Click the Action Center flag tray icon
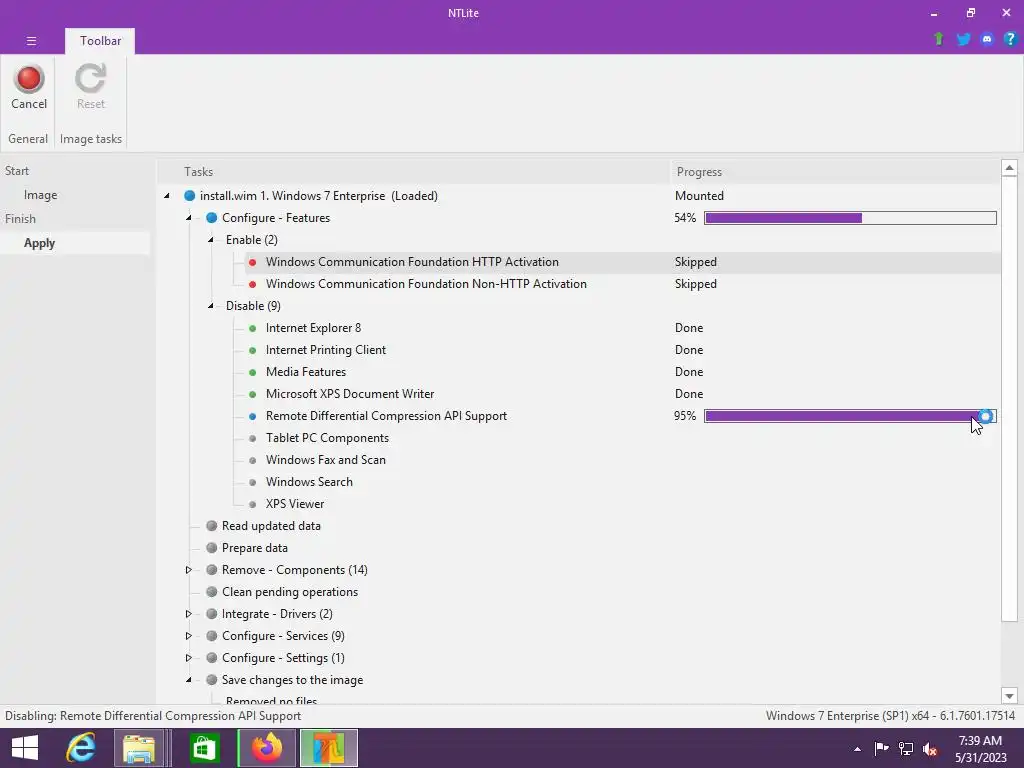 (x=882, y=748)
